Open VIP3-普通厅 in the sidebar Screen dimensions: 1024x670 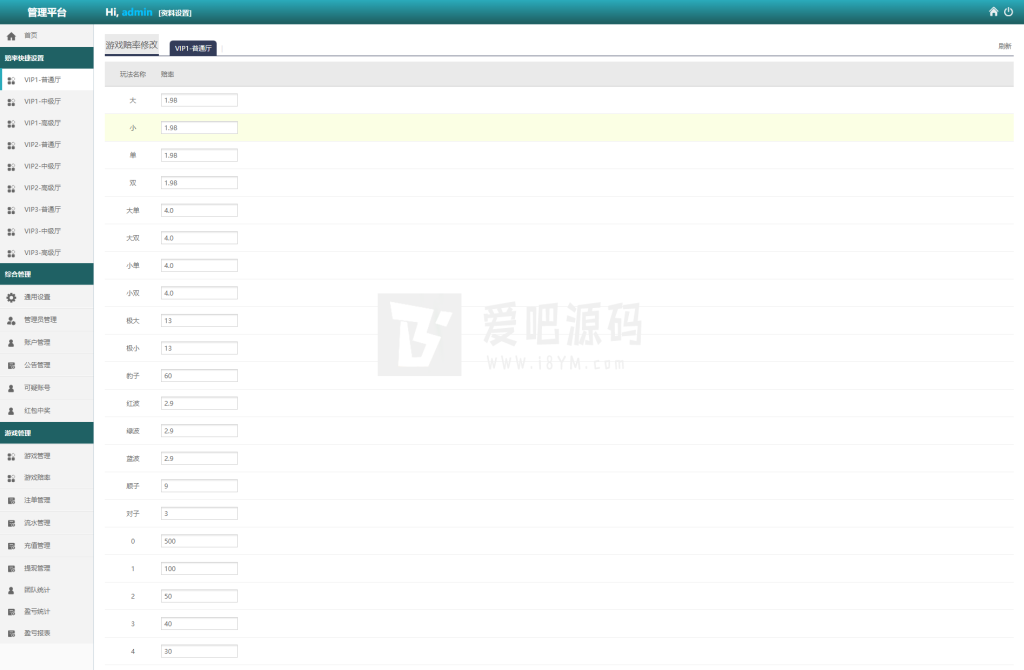(x=46, y=209)
